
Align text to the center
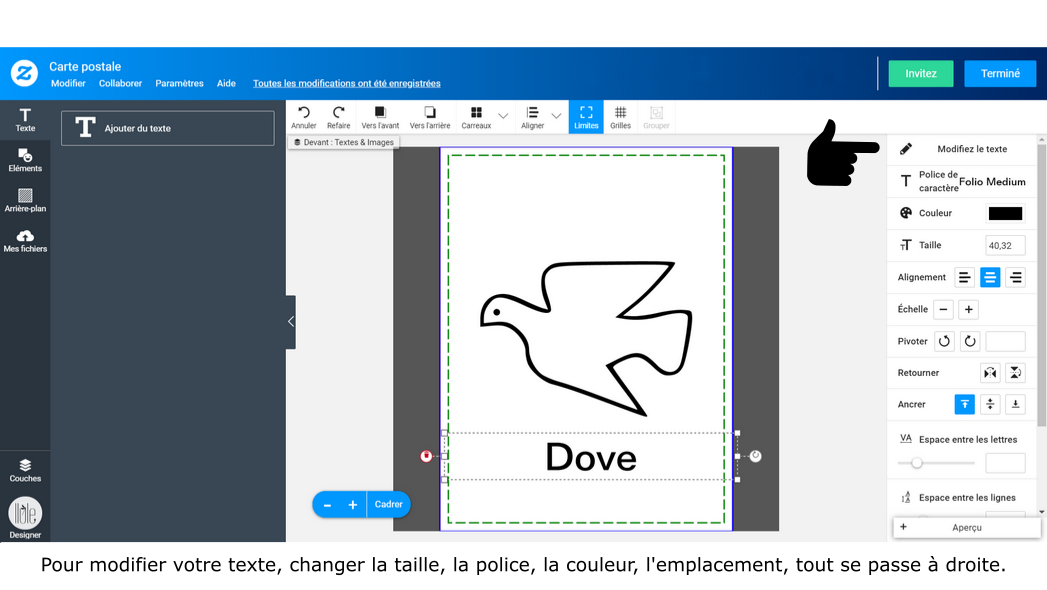[x=990, y=278]
